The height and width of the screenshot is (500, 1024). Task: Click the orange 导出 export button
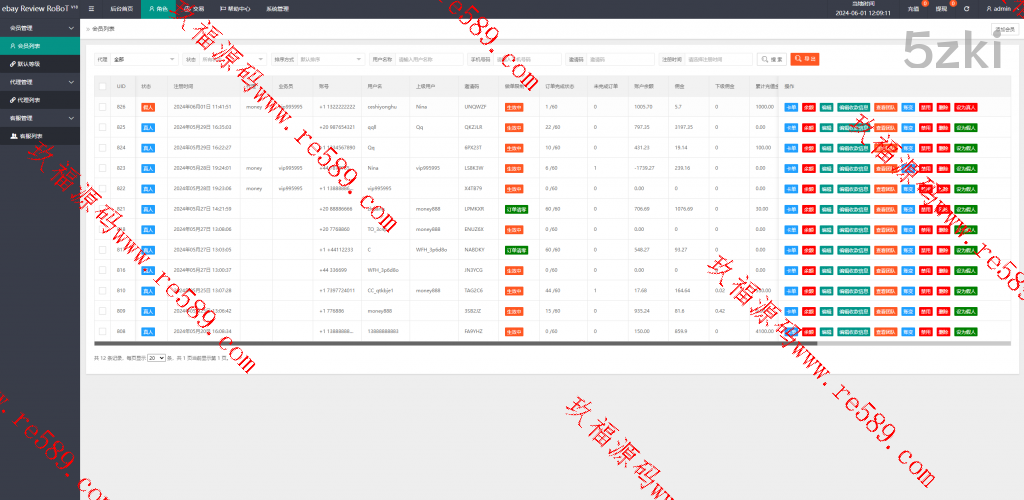coord(804,60)
